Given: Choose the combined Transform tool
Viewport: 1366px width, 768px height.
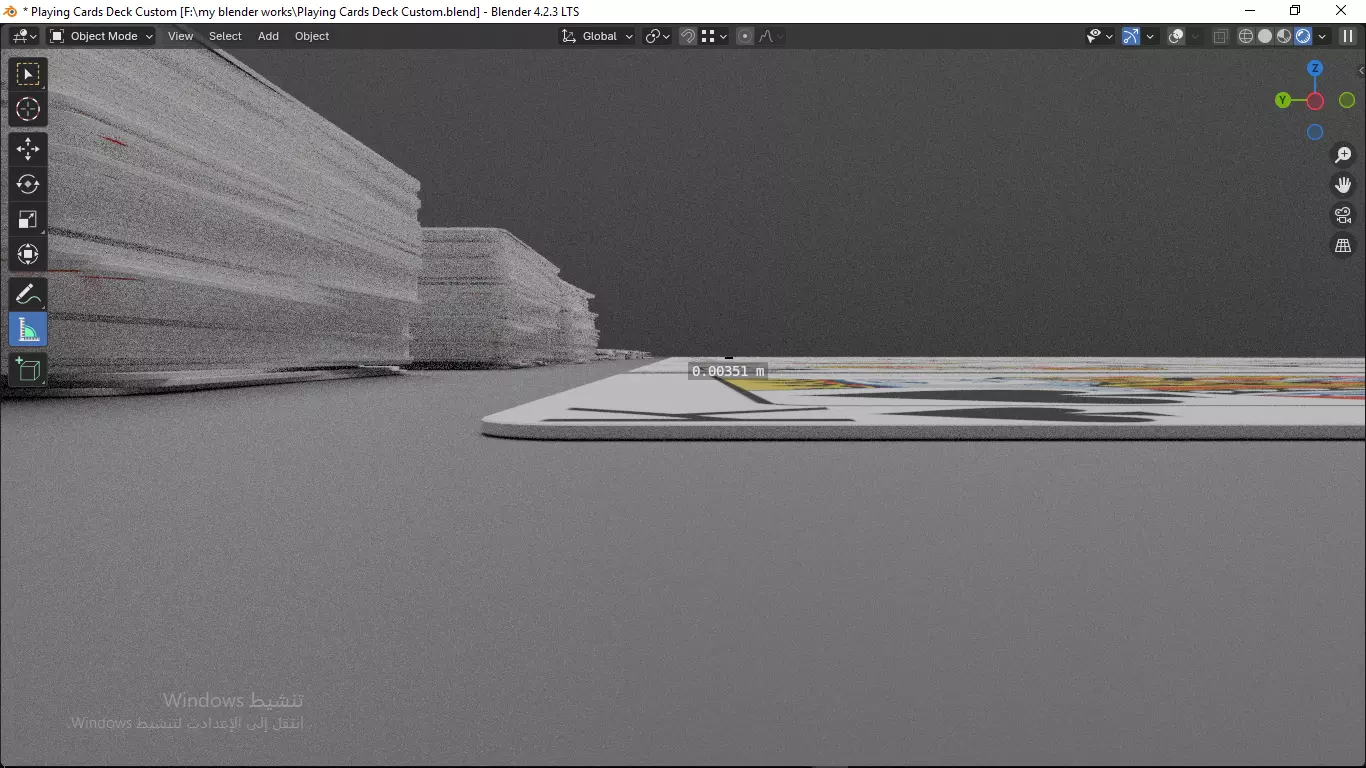Looking at the screenshot, I should coord(28,254).
